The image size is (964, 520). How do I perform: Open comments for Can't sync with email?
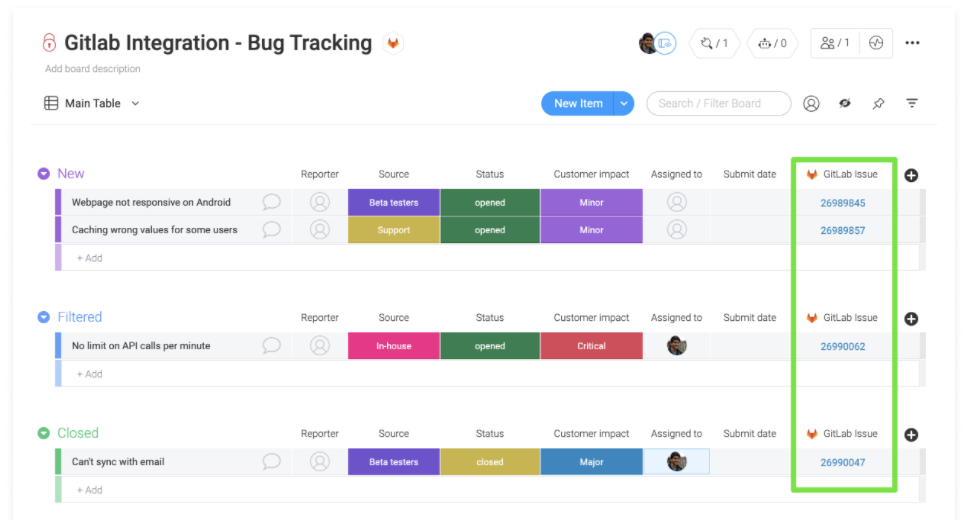(x=271, y=462)
